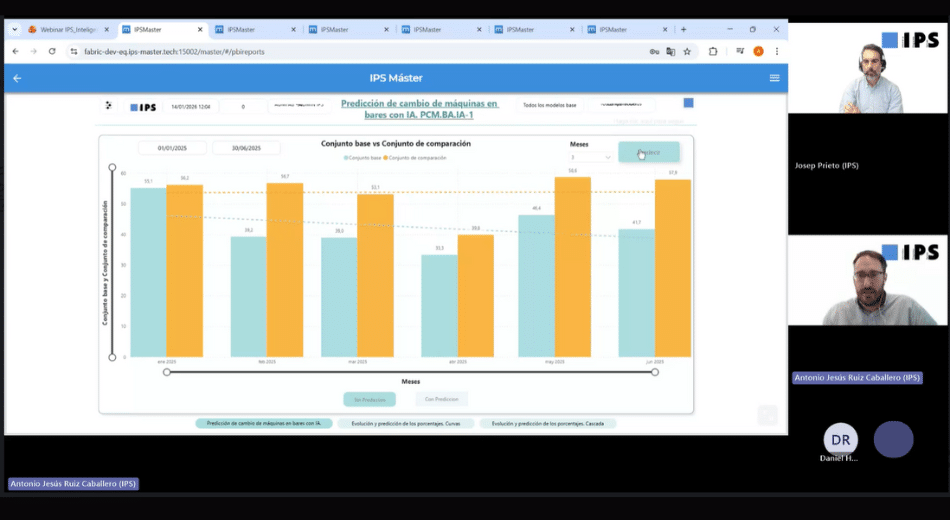Viewport: 950px width, 520px height.
Task: Click the blue square icon beside model filter
Action: click(688, 103)
